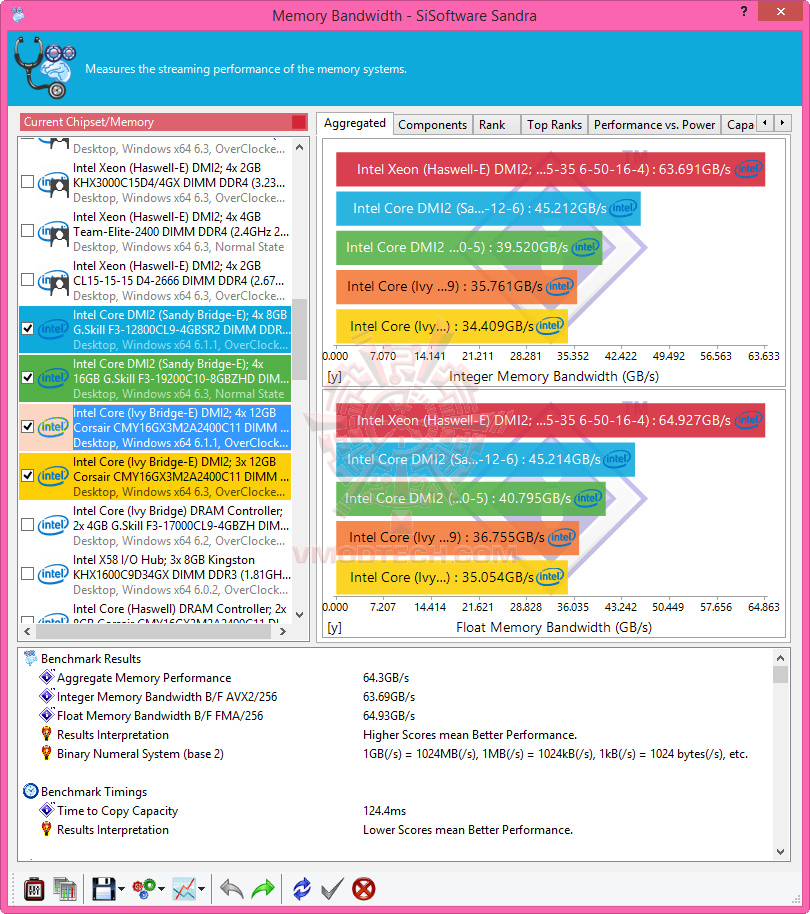The width and height of the screenshot is (810, 914).
Task: Open the save icon dropdown arrow
Action: (121, 889)
